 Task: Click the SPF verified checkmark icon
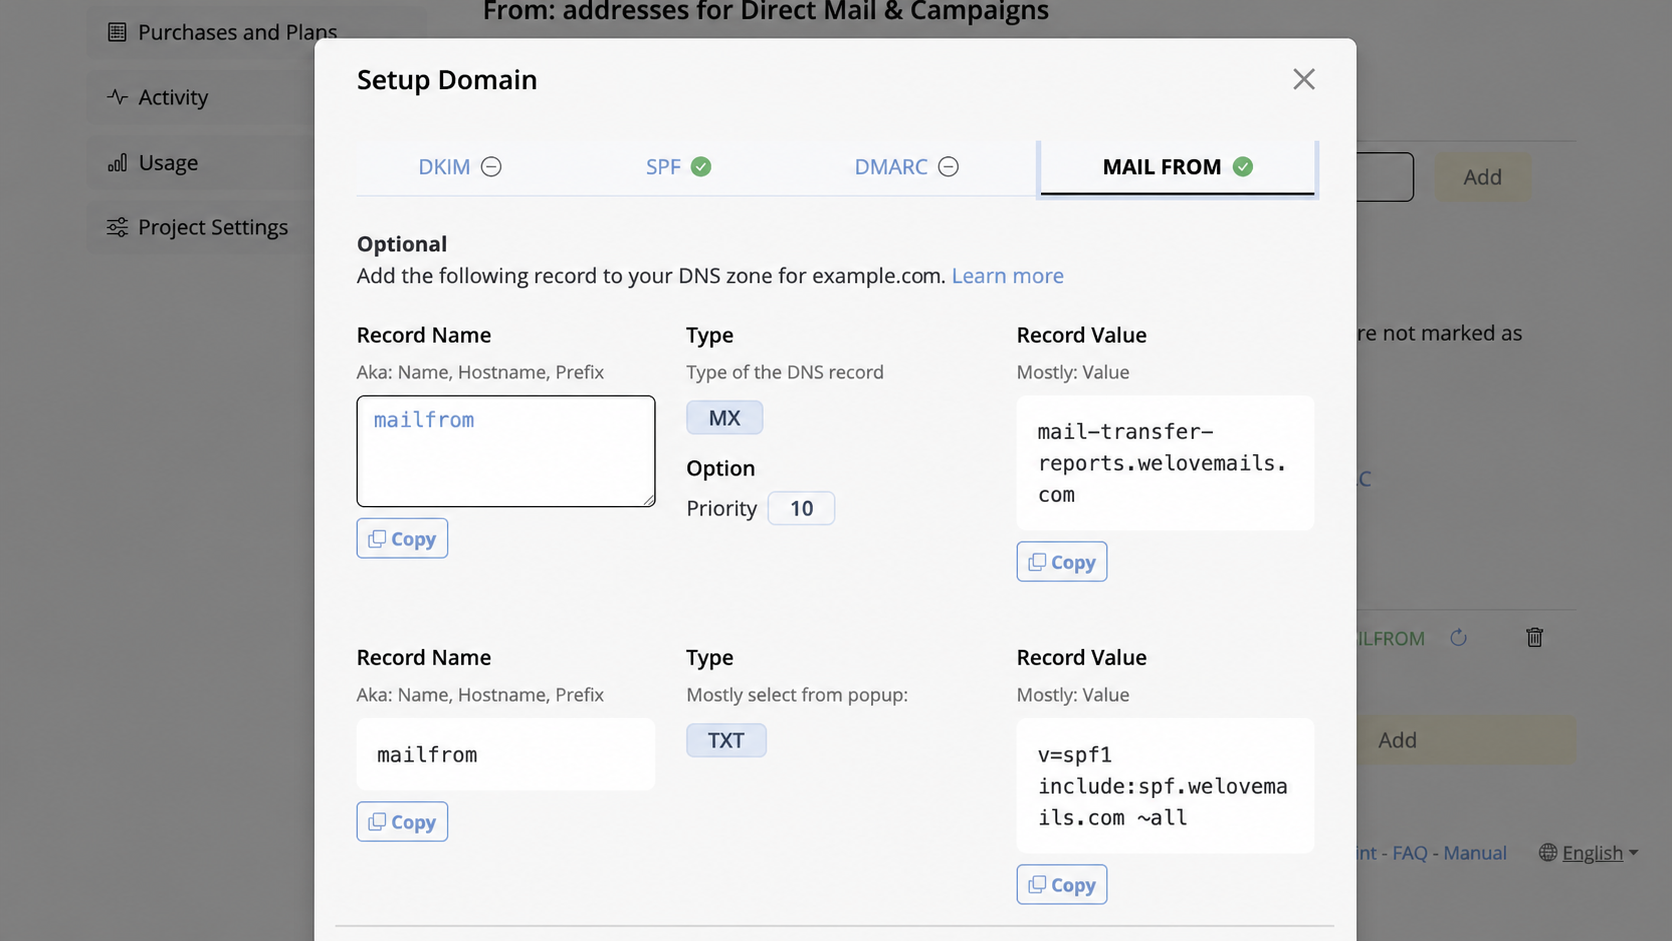point(701,167)
